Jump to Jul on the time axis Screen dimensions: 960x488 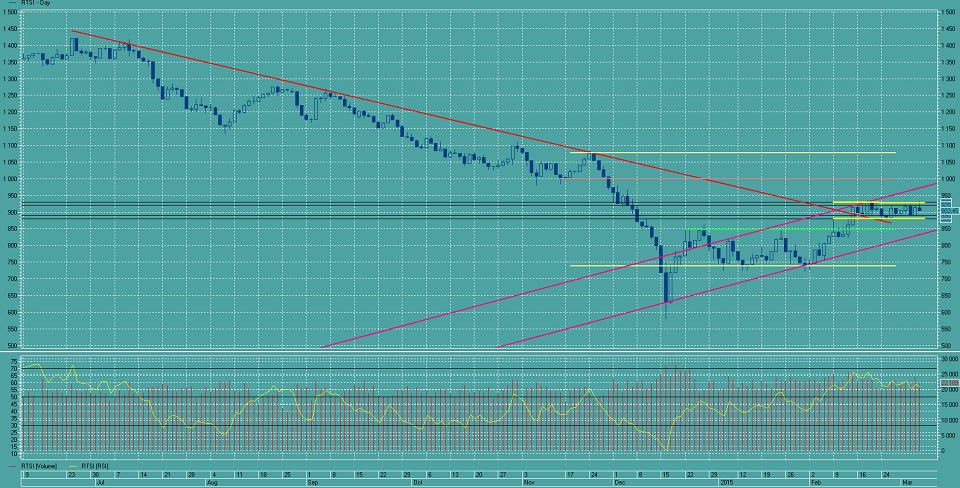click(x=97, y=481)
